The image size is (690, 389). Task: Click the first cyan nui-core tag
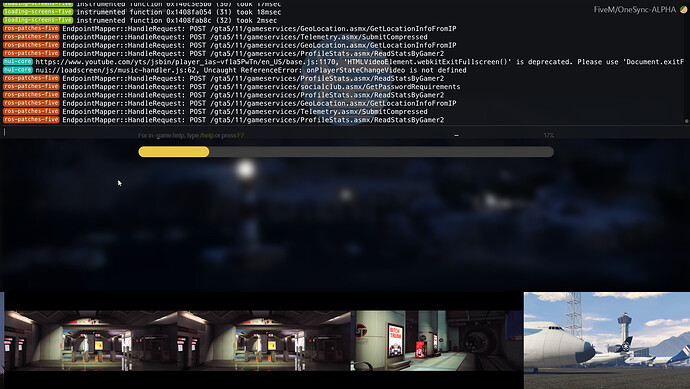point(18,62)
